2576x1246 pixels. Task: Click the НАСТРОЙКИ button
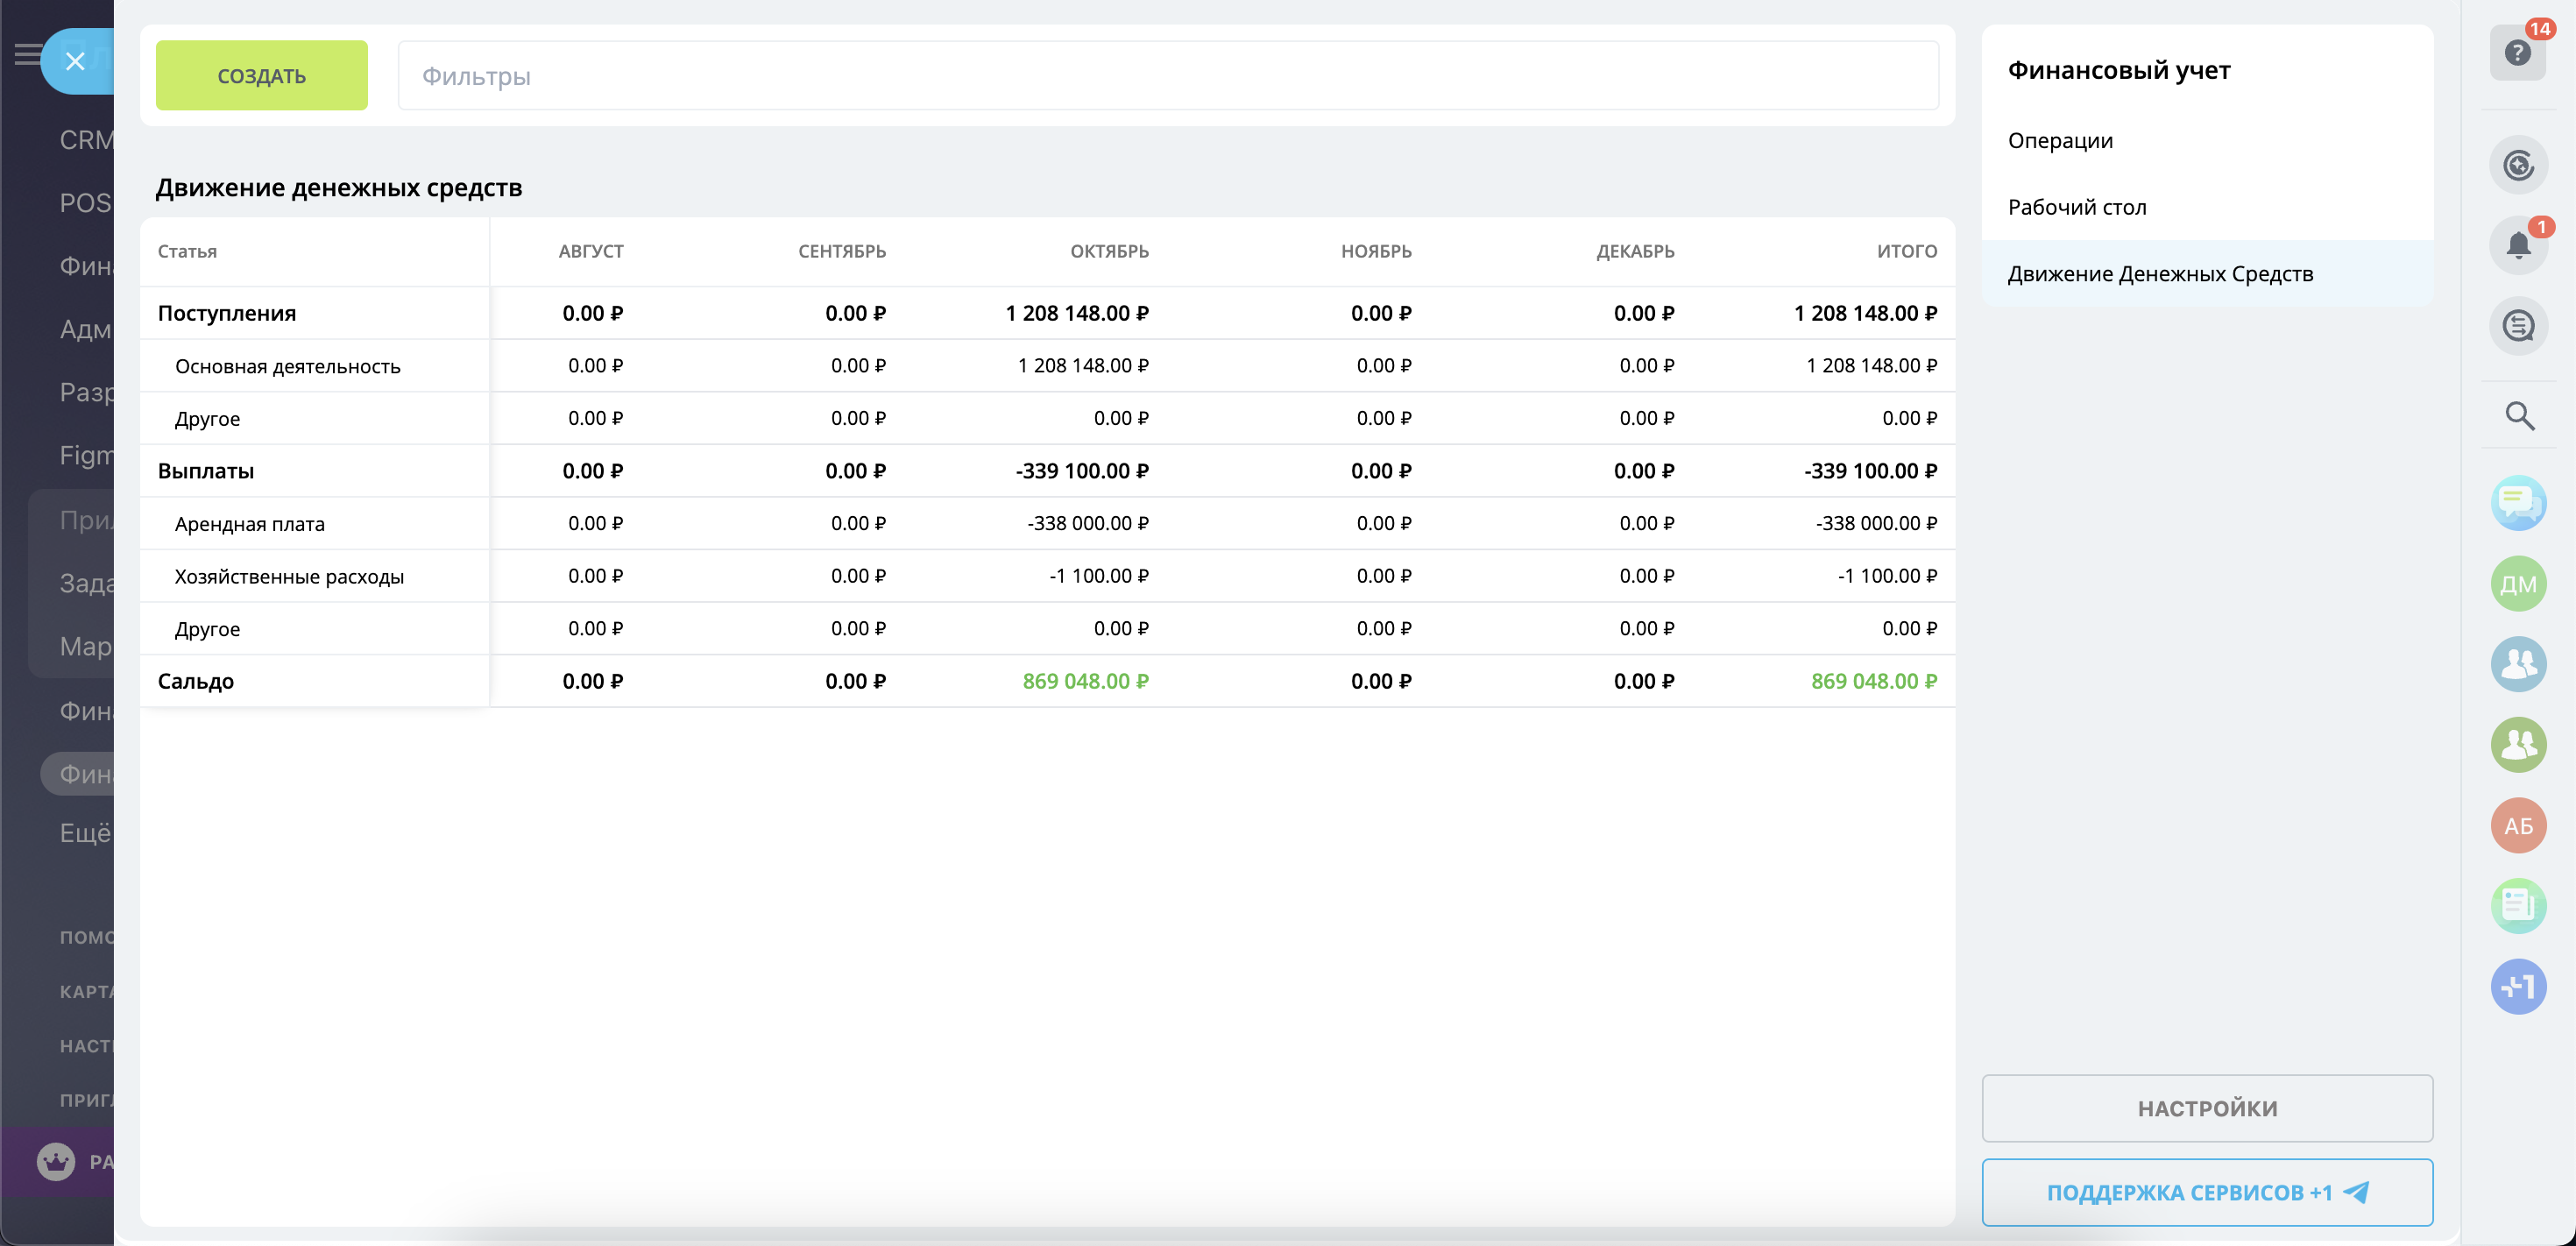click(2206, 1108)
